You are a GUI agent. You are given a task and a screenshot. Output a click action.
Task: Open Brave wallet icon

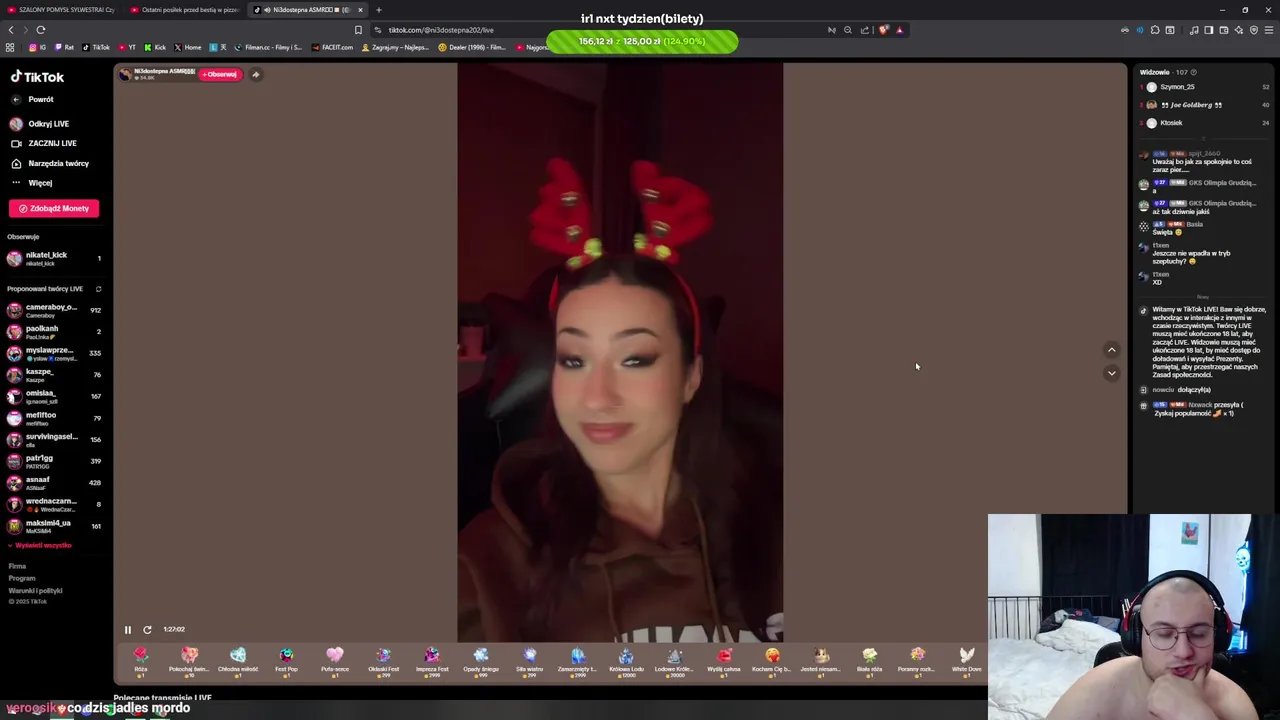point(1224,30)
